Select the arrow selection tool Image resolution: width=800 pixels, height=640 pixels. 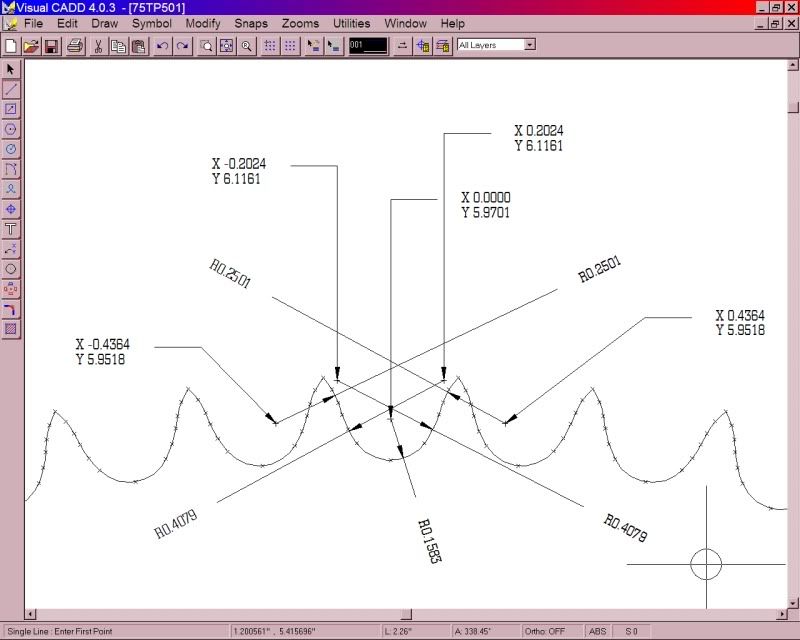pos(12,69)
